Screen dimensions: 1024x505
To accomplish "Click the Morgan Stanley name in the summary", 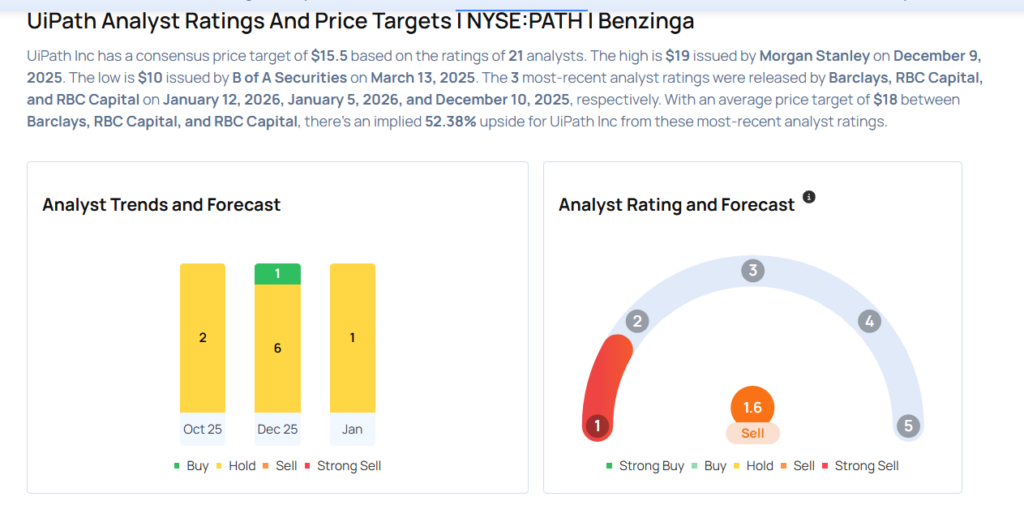I will [x=814, y=57].
